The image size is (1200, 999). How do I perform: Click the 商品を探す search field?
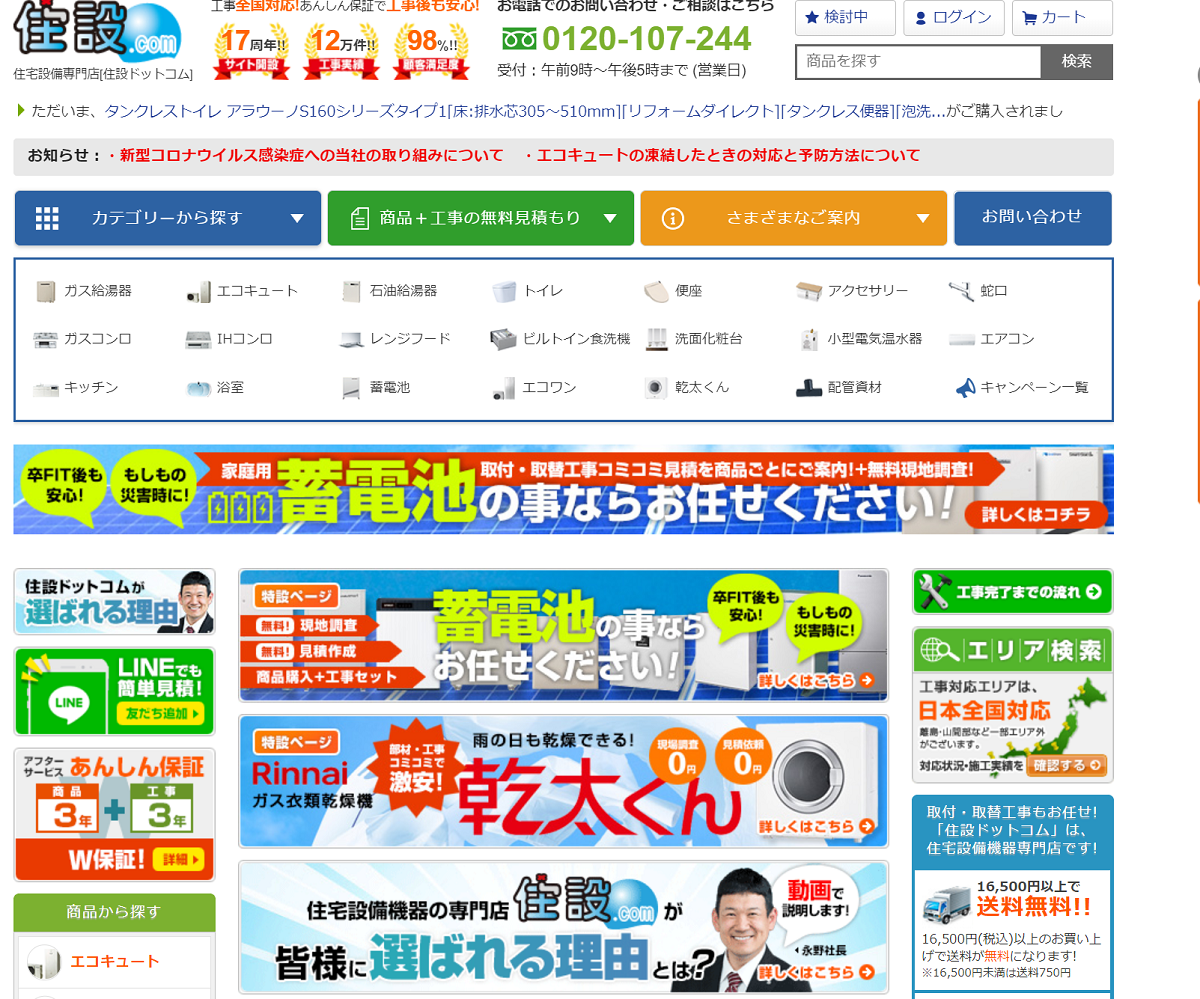tap(918, 62)
